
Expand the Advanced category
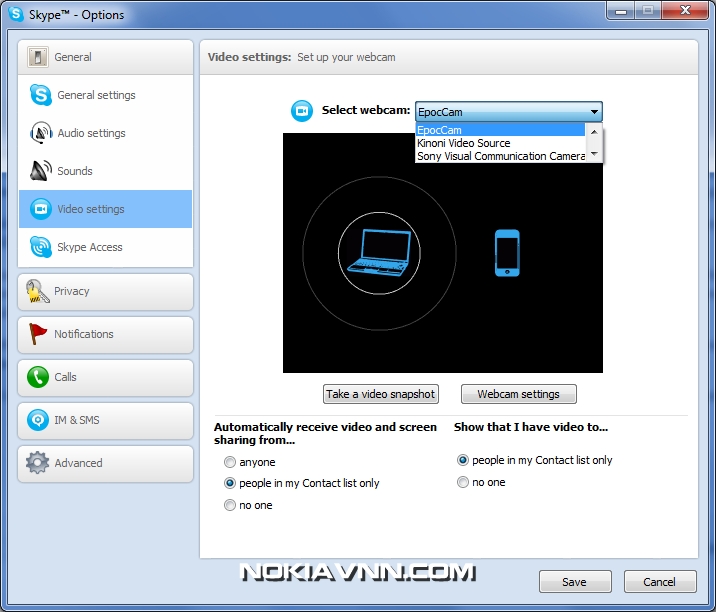(105, 463)
